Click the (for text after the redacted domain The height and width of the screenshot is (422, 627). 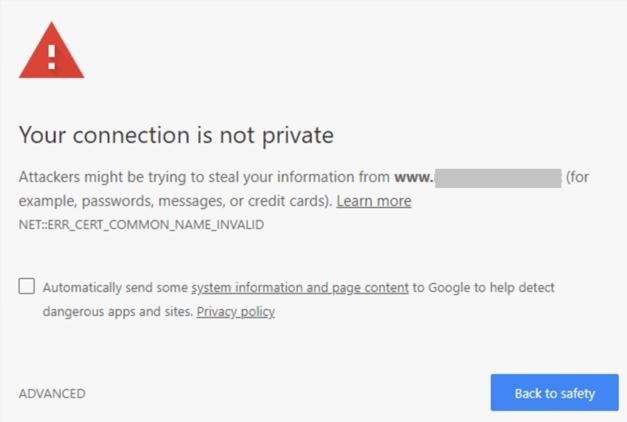point(577,177)
